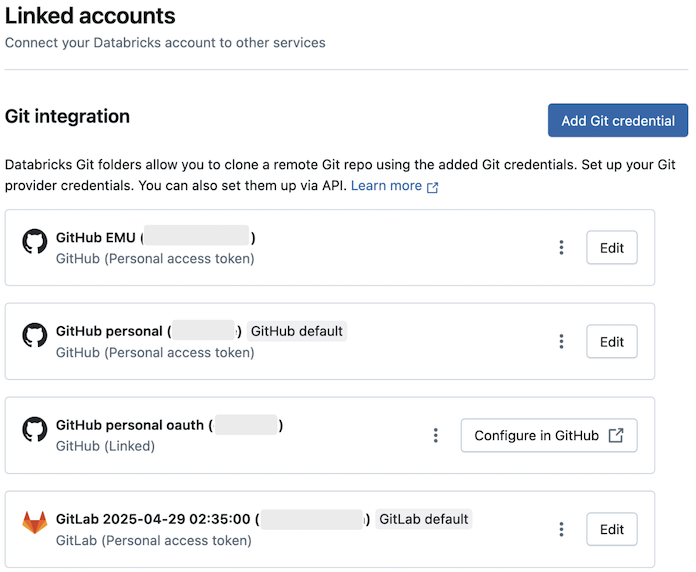Edit the GitHub EMU credential
This screenshot has height=572, width=696.
(611, 247)
